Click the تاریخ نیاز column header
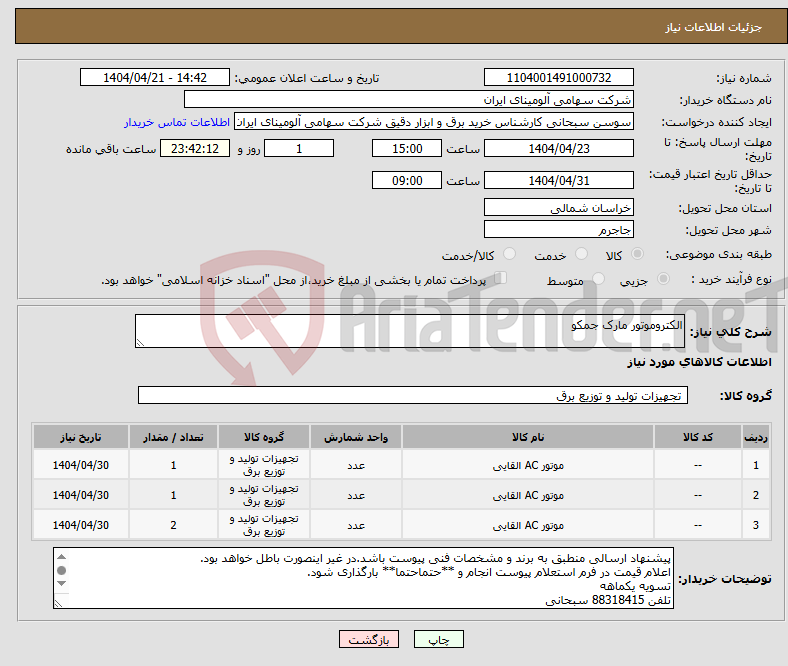Viewport: 788px width, 666px height. (x=81, y=437)
